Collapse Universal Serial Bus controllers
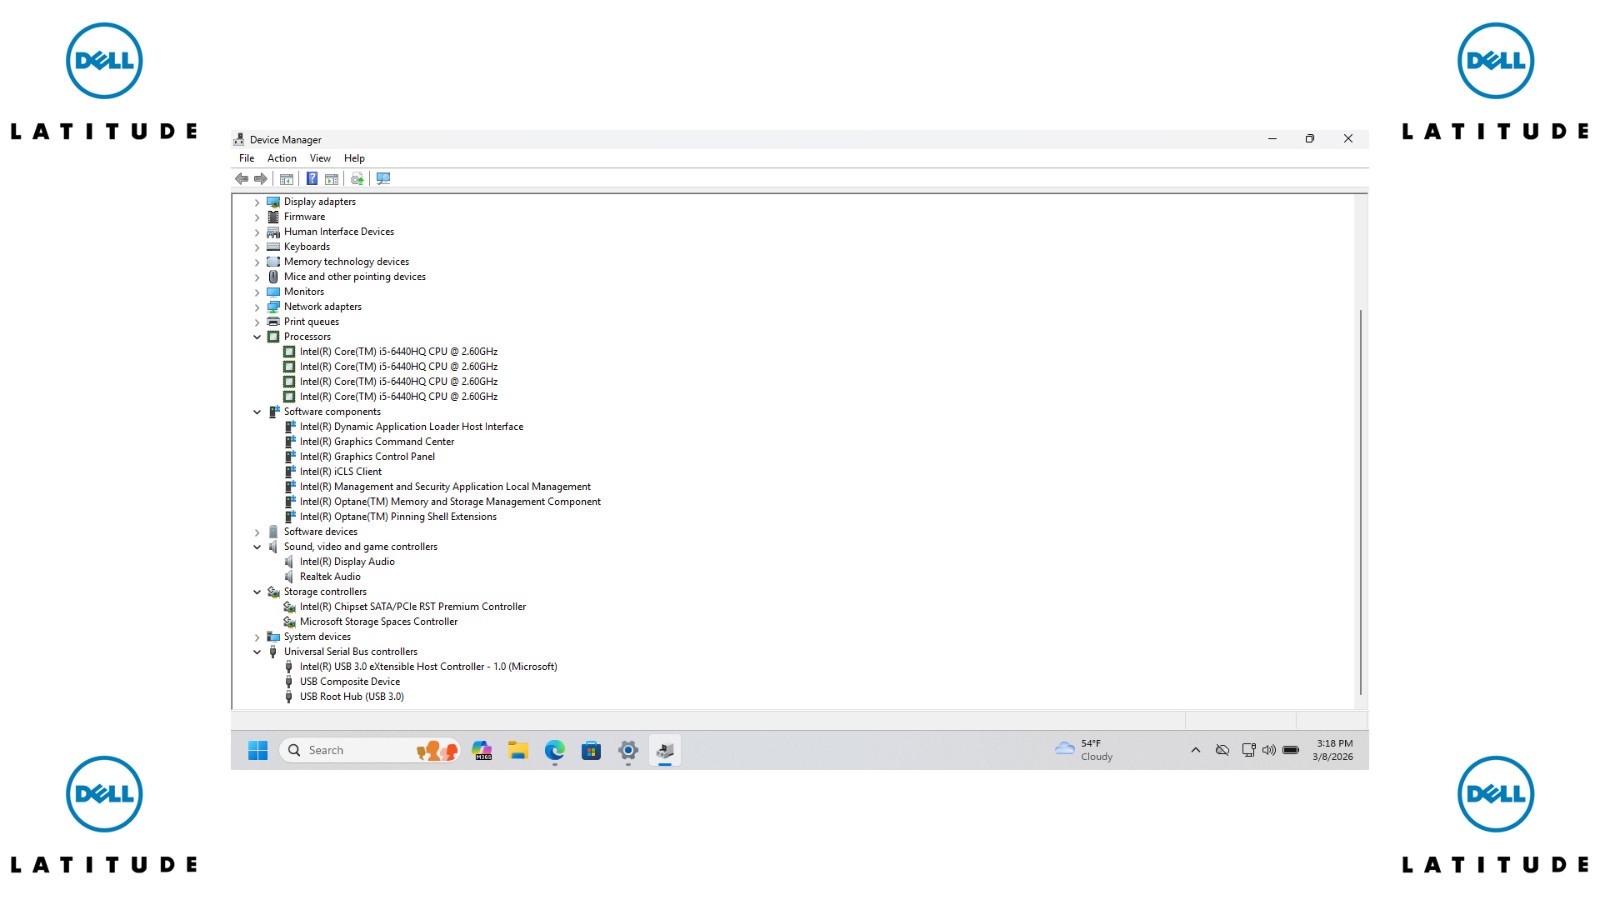Screen dimensions: 1600x900 [257, 652]
